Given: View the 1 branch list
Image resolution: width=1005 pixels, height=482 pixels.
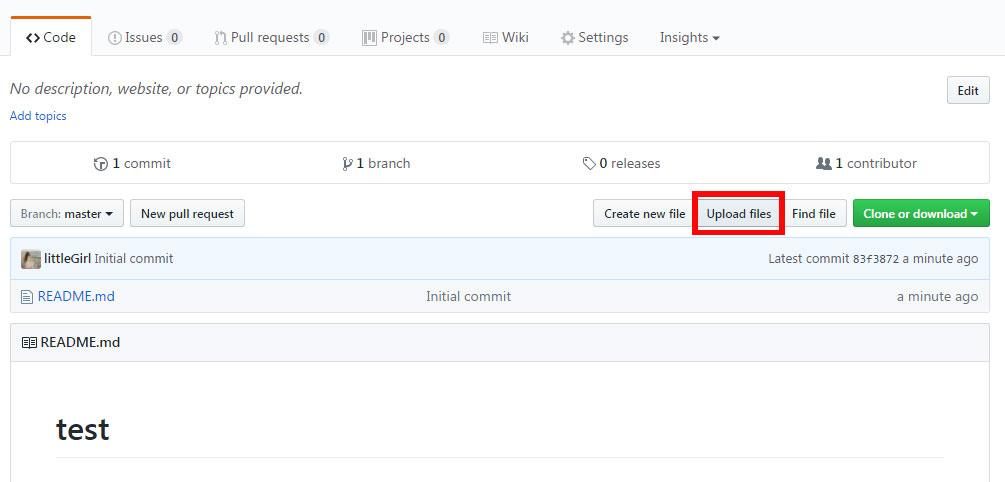Looking at the screenshot, I should (376, 163).
